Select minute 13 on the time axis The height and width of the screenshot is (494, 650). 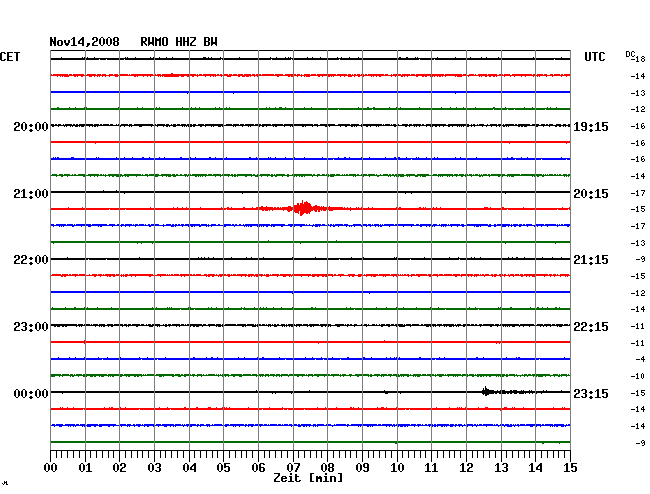(501, 467)
